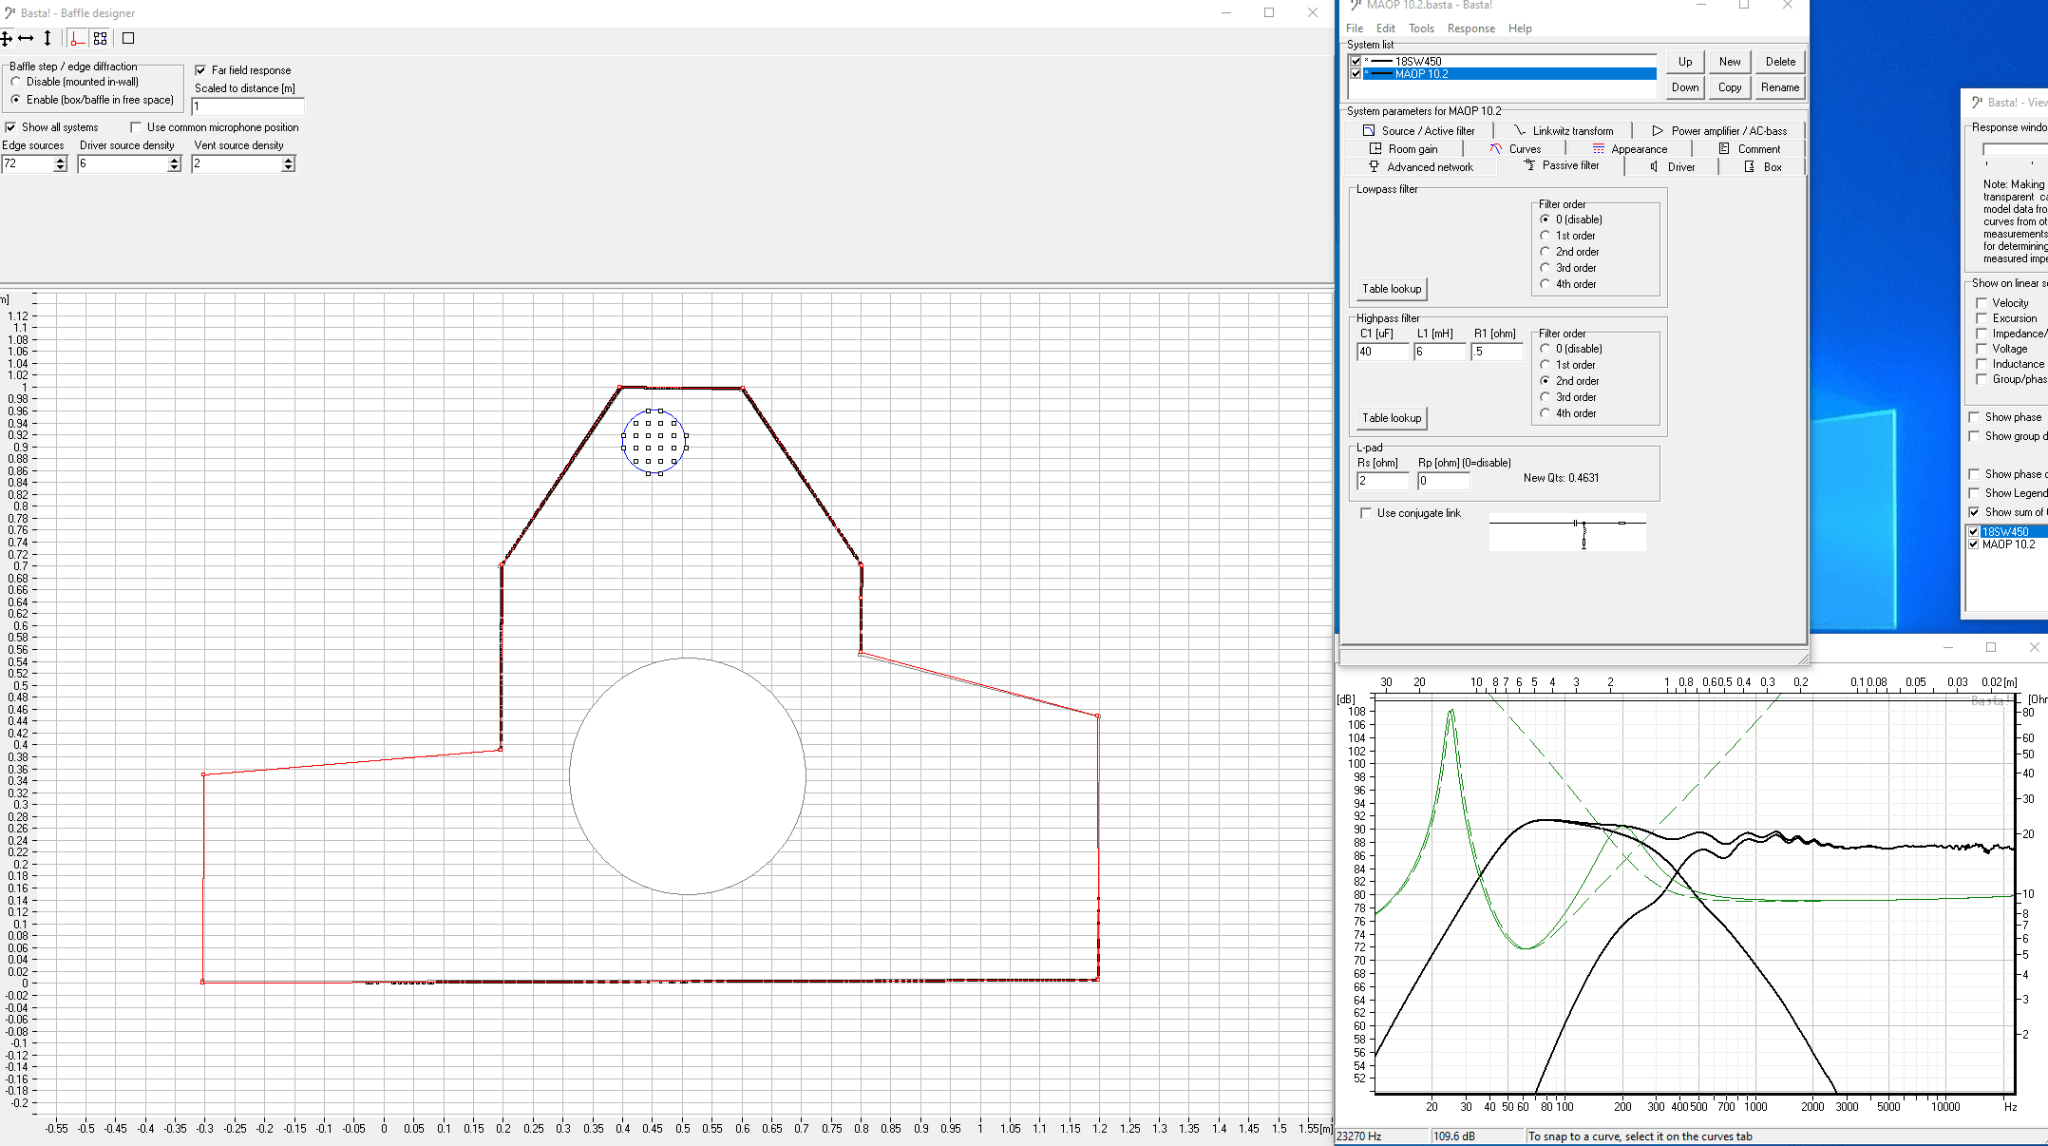Click the Copy system button

click(1730, 87)
